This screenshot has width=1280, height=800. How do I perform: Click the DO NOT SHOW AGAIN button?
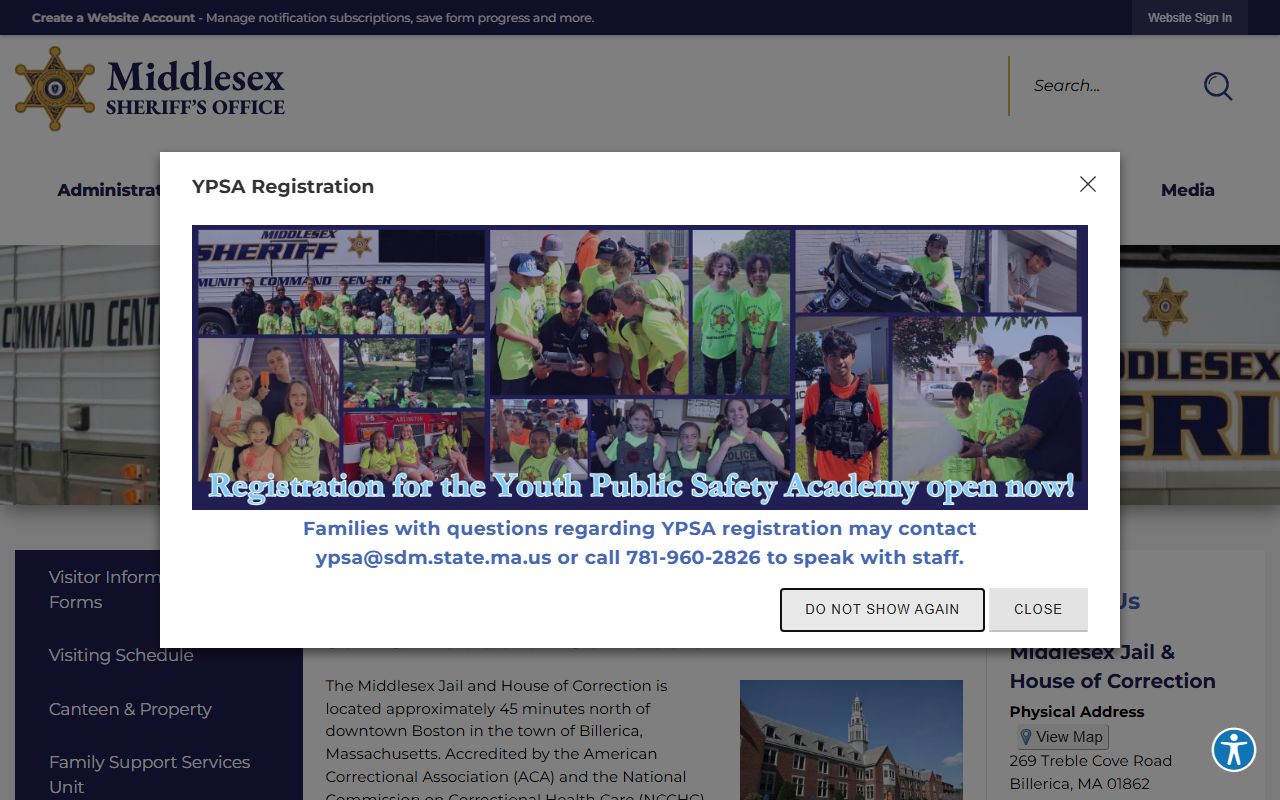[x=882, y=609]
